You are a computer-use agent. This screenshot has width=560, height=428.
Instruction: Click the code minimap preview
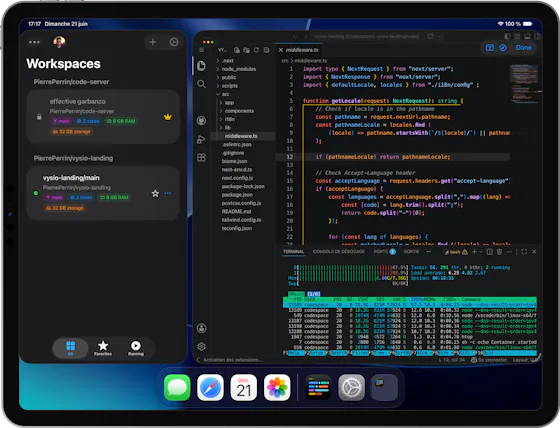click(x=524, y=84)
